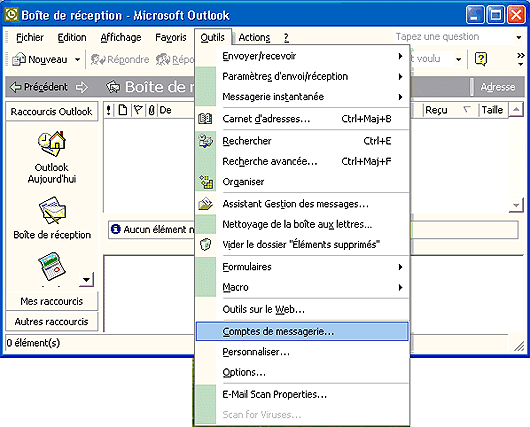Expand the Formulaires submenu
The width and height of the screenshot is (530, 427).
401,267
